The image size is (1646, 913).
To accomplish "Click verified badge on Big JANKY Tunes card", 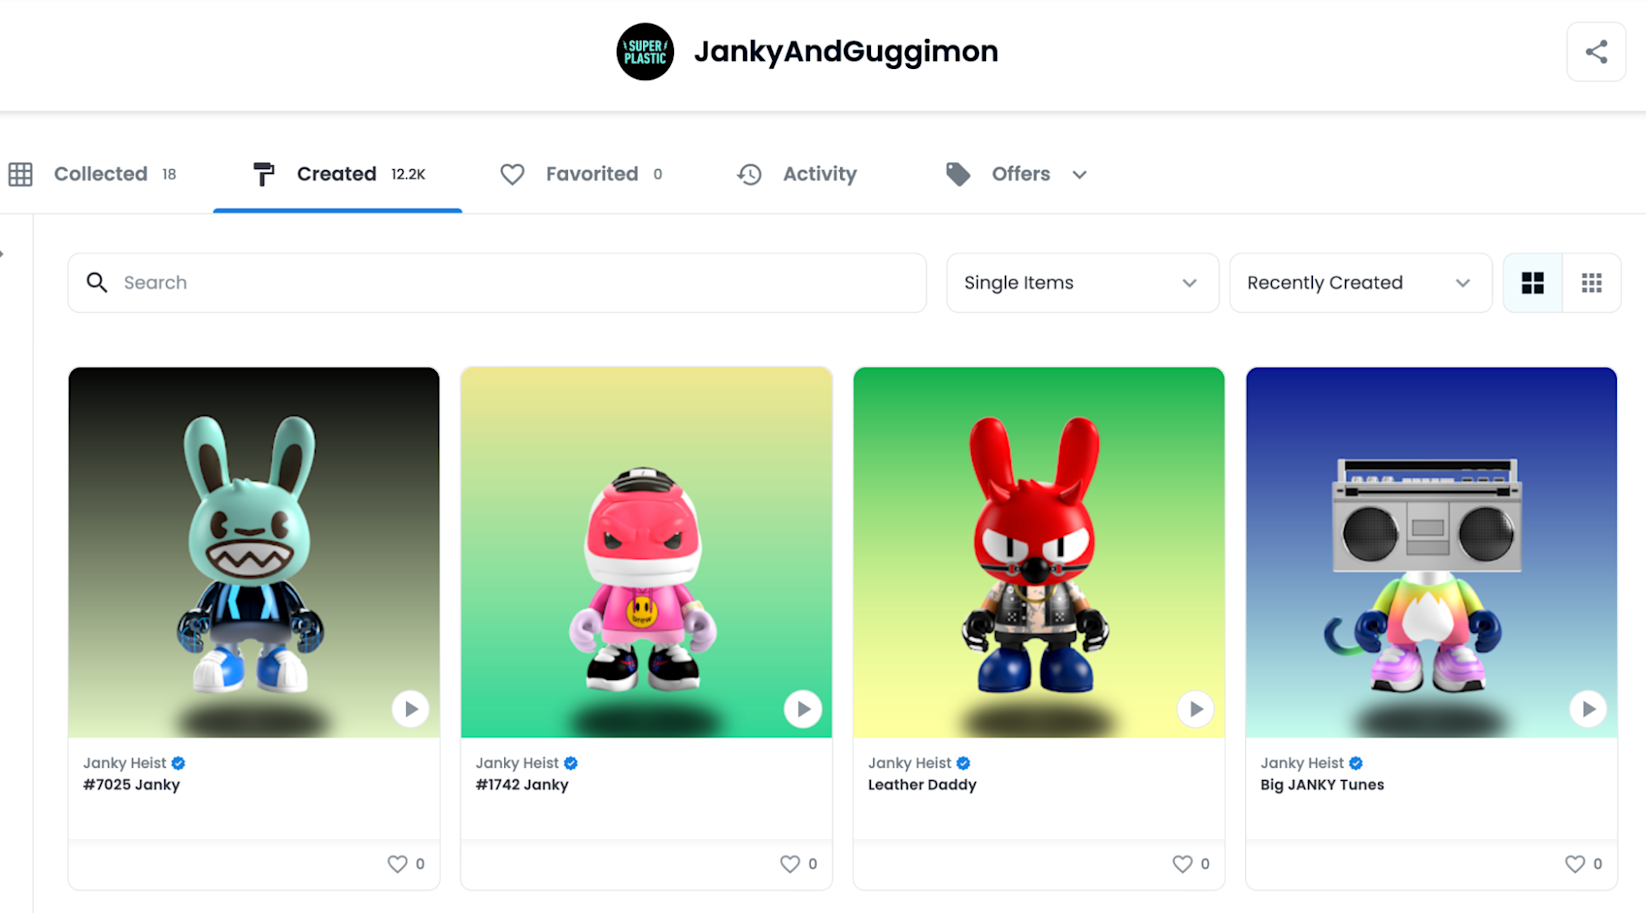I will click(x=1356, y=763).
